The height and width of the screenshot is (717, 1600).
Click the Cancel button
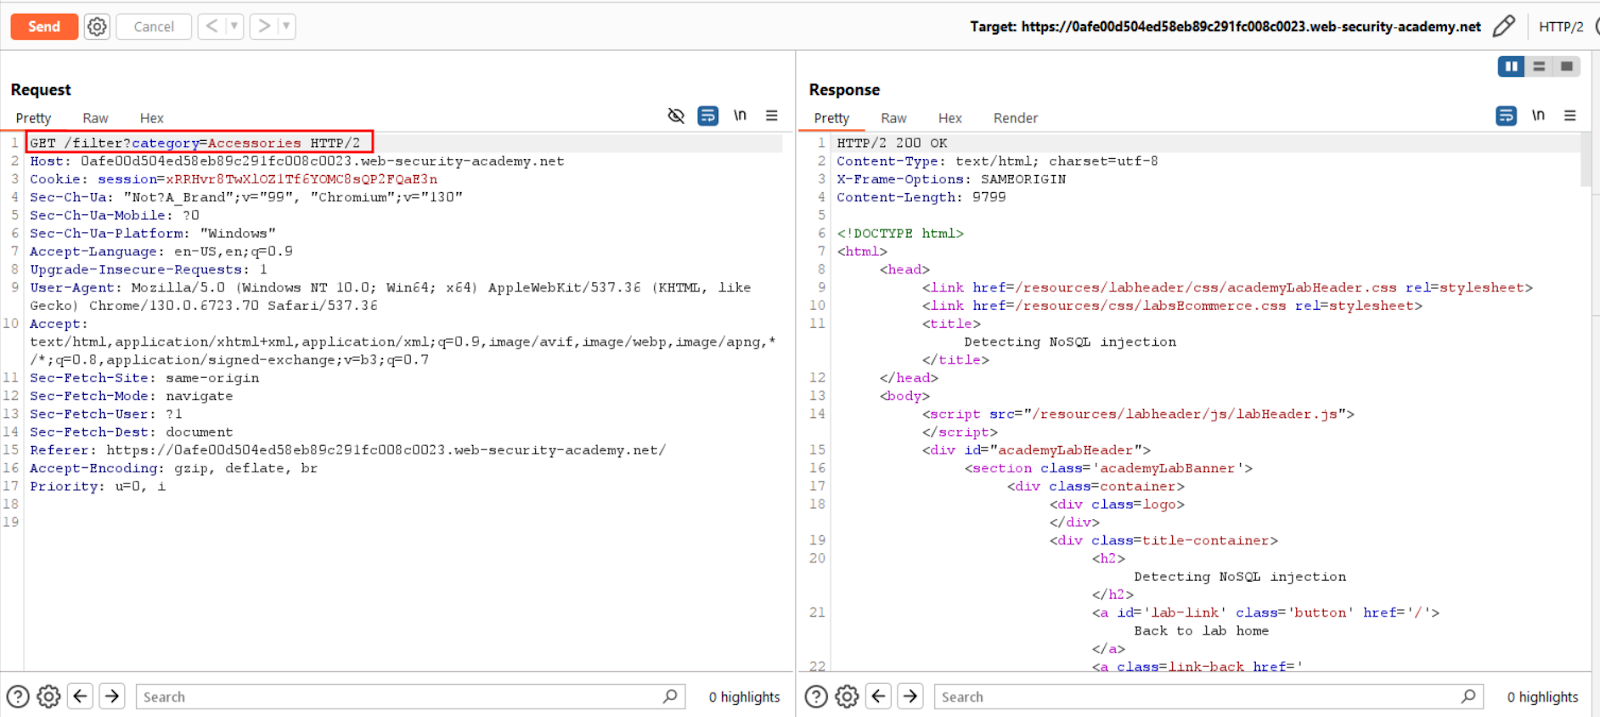[154, 27]
